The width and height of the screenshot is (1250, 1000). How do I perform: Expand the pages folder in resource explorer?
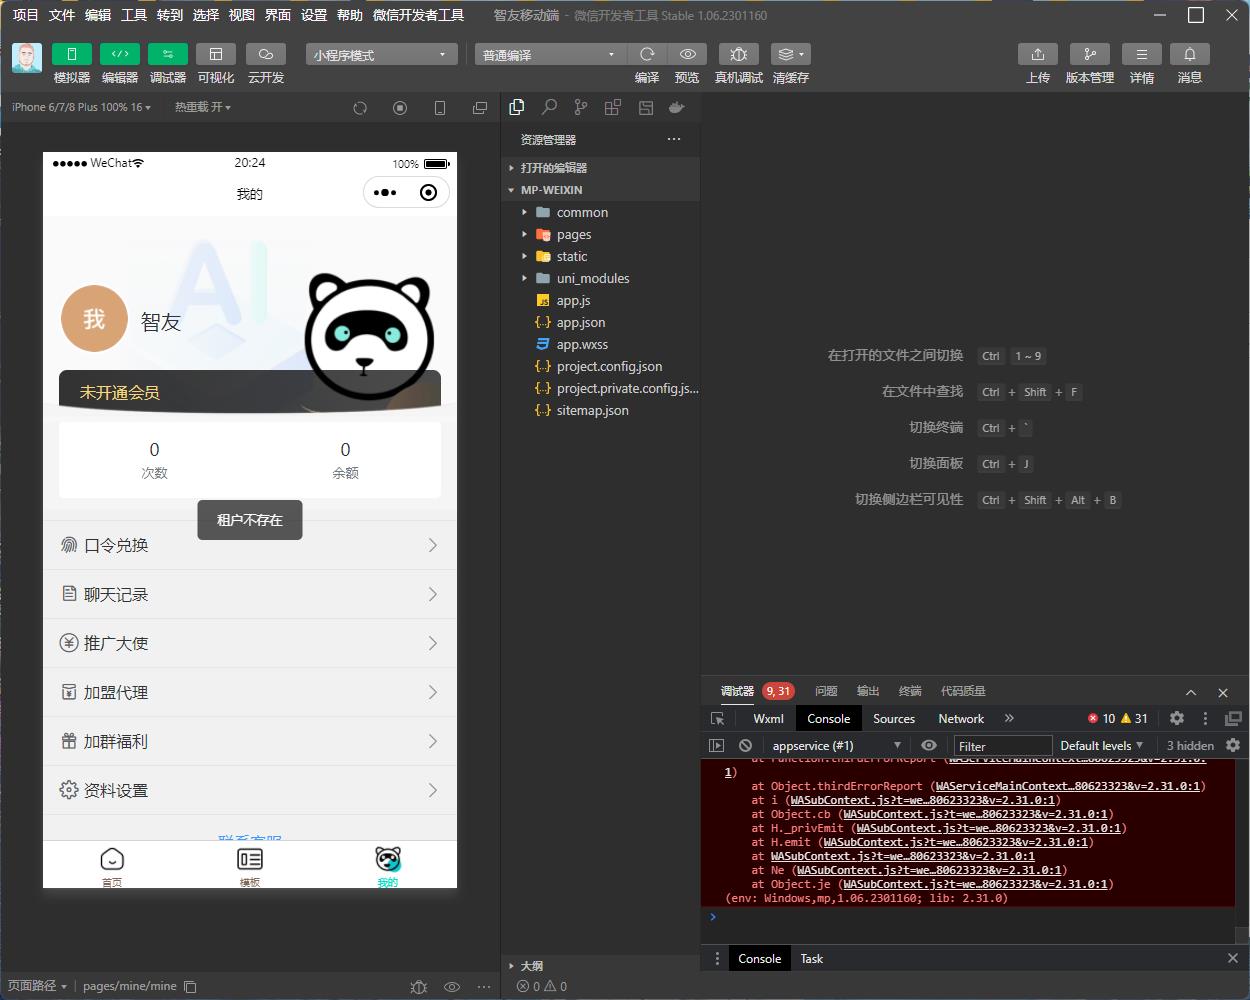click(x=575, y=234)
